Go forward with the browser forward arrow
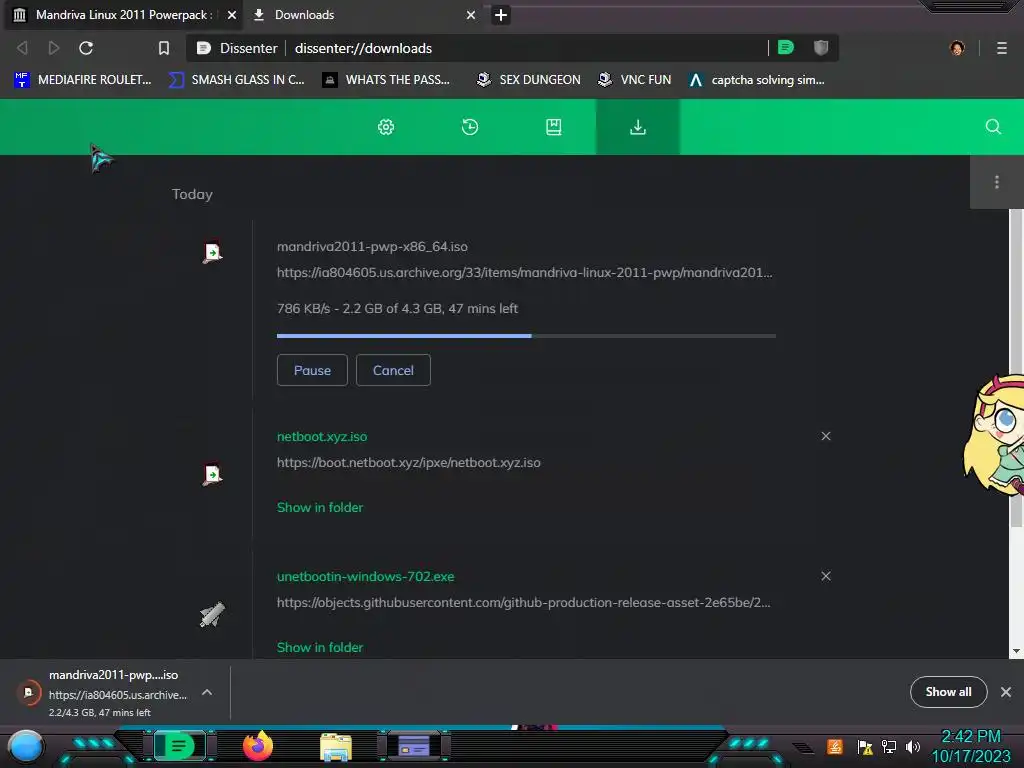The width and height of the screenshot is (1024, 768). point(54,48)
